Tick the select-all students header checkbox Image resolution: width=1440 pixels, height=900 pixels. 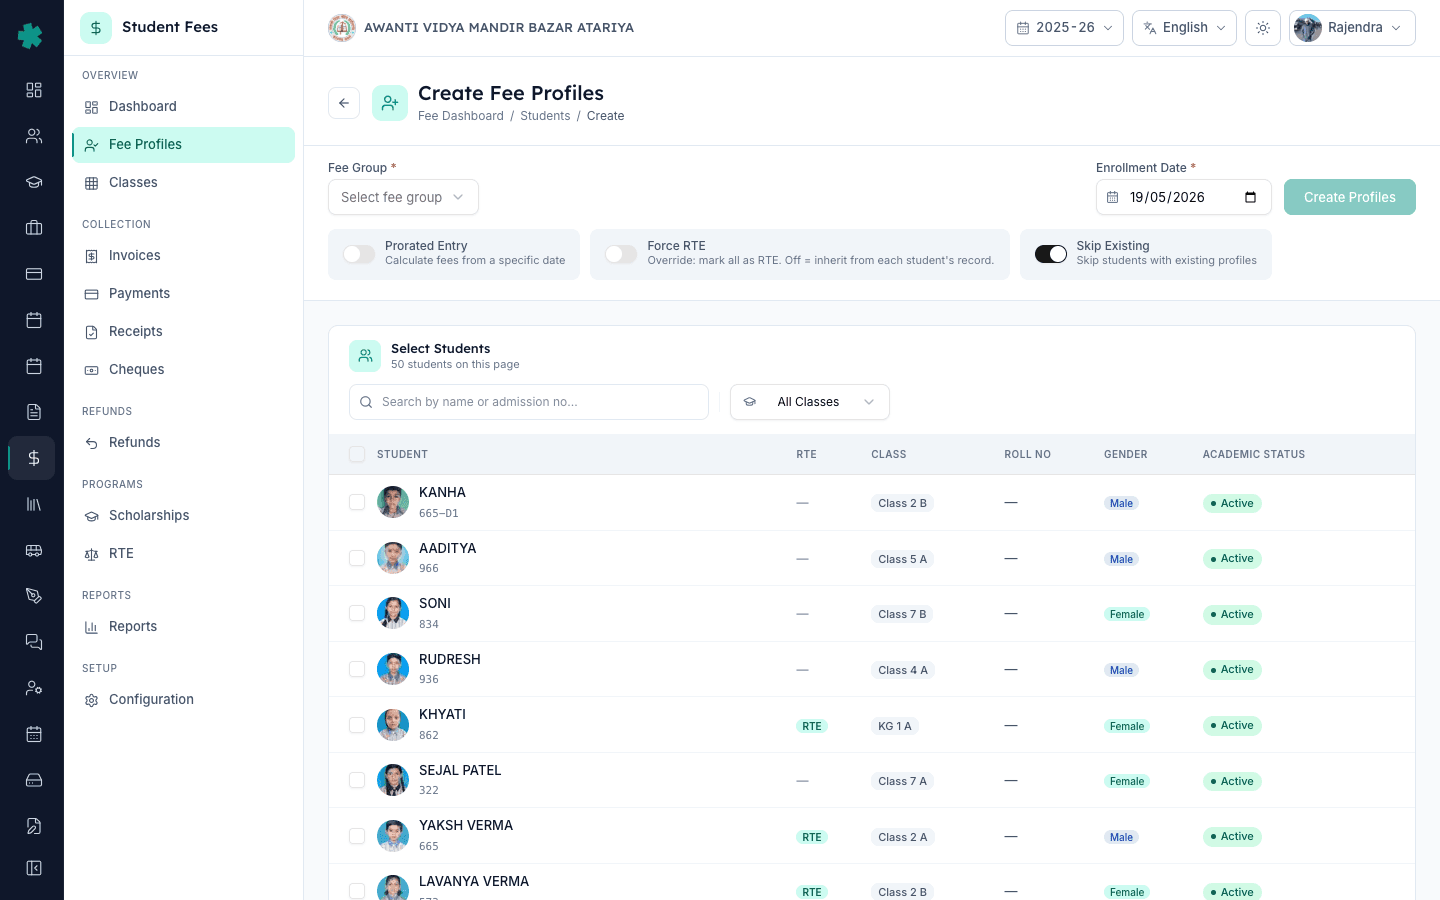click(x=357, y=454)
